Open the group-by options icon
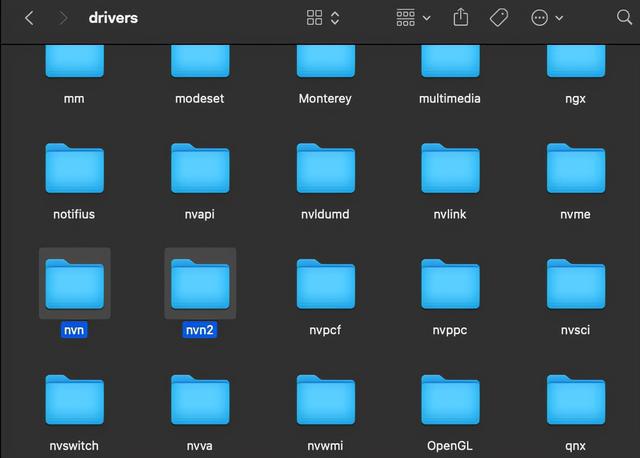The width and height of the screenshot is (640, 458). (405, 18)
